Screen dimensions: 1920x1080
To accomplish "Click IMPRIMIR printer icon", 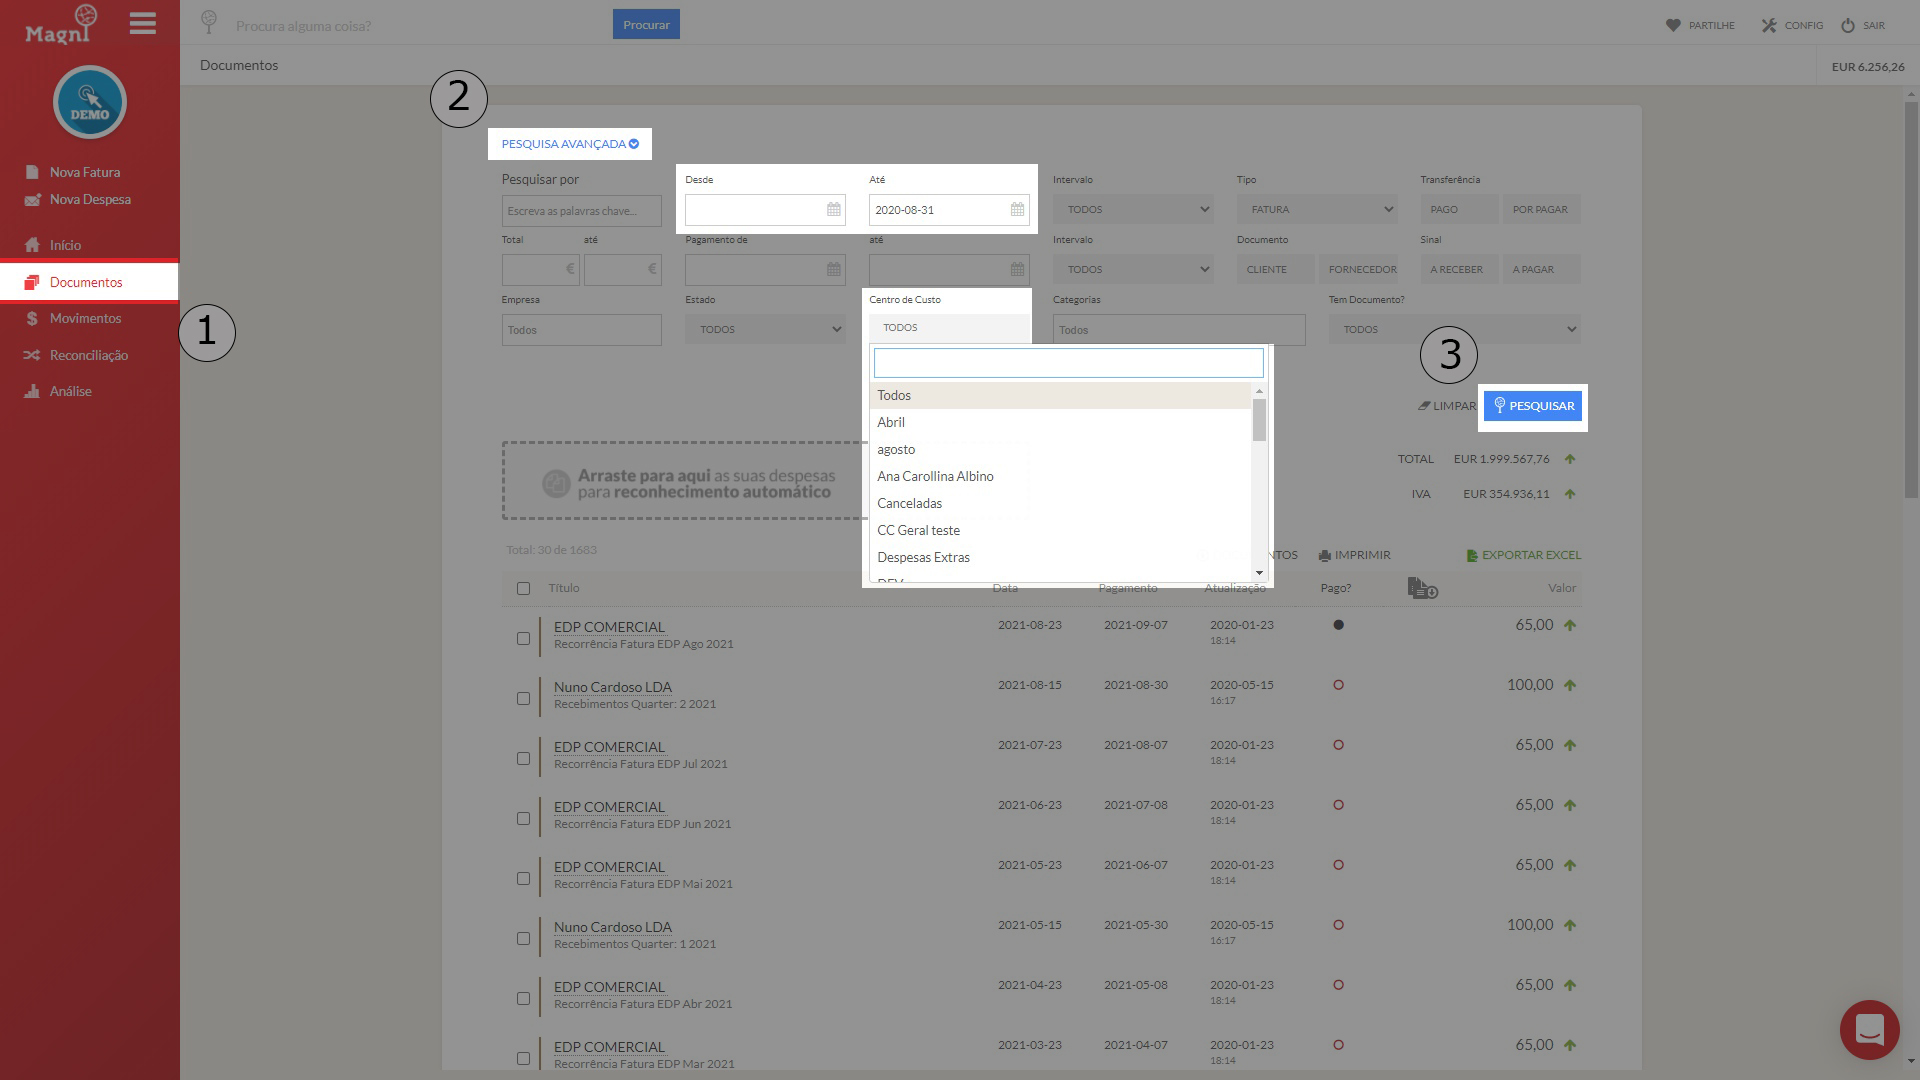I will pos(1325,555).
